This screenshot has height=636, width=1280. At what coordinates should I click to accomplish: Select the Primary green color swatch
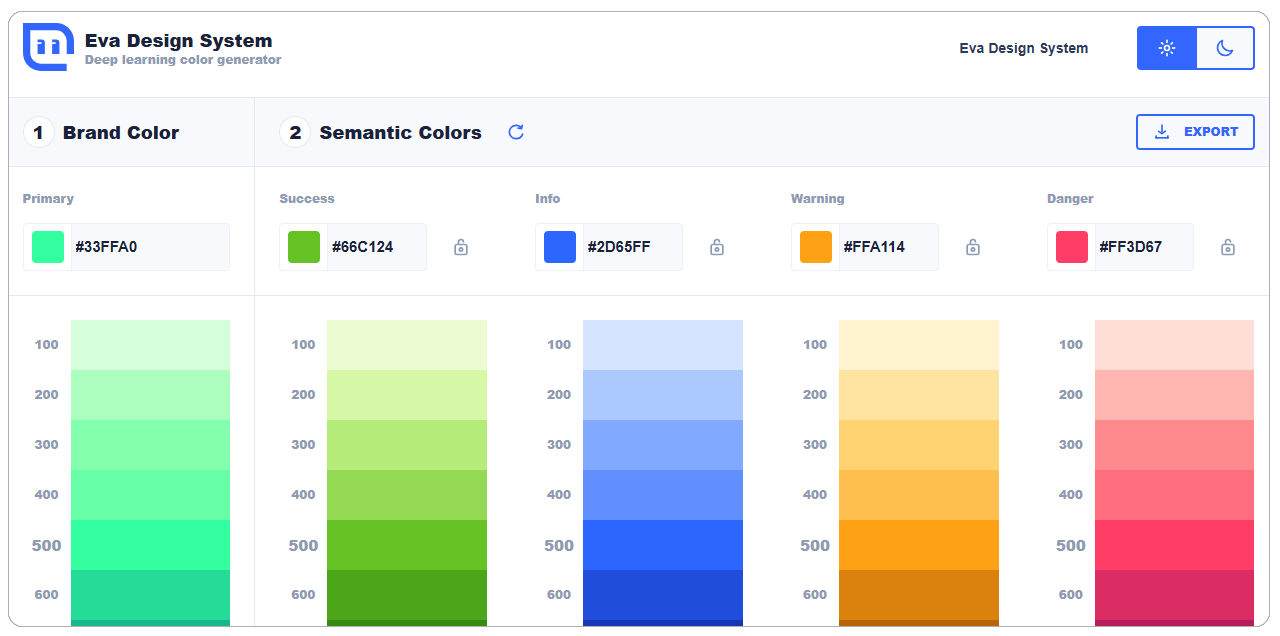click(47, 246)
